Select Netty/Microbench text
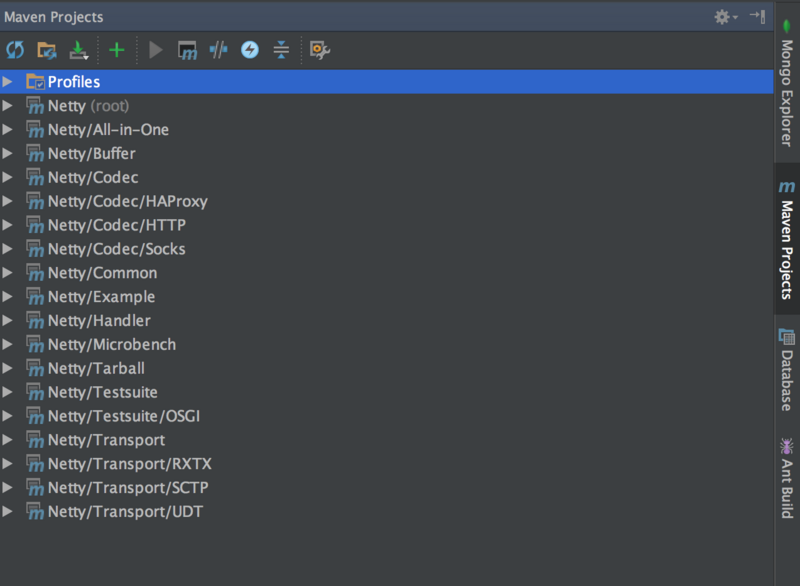This screenshot has width=800, height=586. tap(112, 345)
